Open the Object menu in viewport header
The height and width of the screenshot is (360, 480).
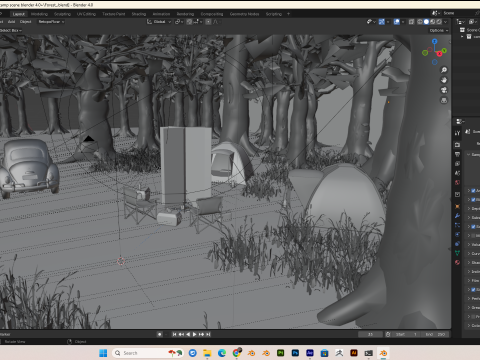pos(25,22)
